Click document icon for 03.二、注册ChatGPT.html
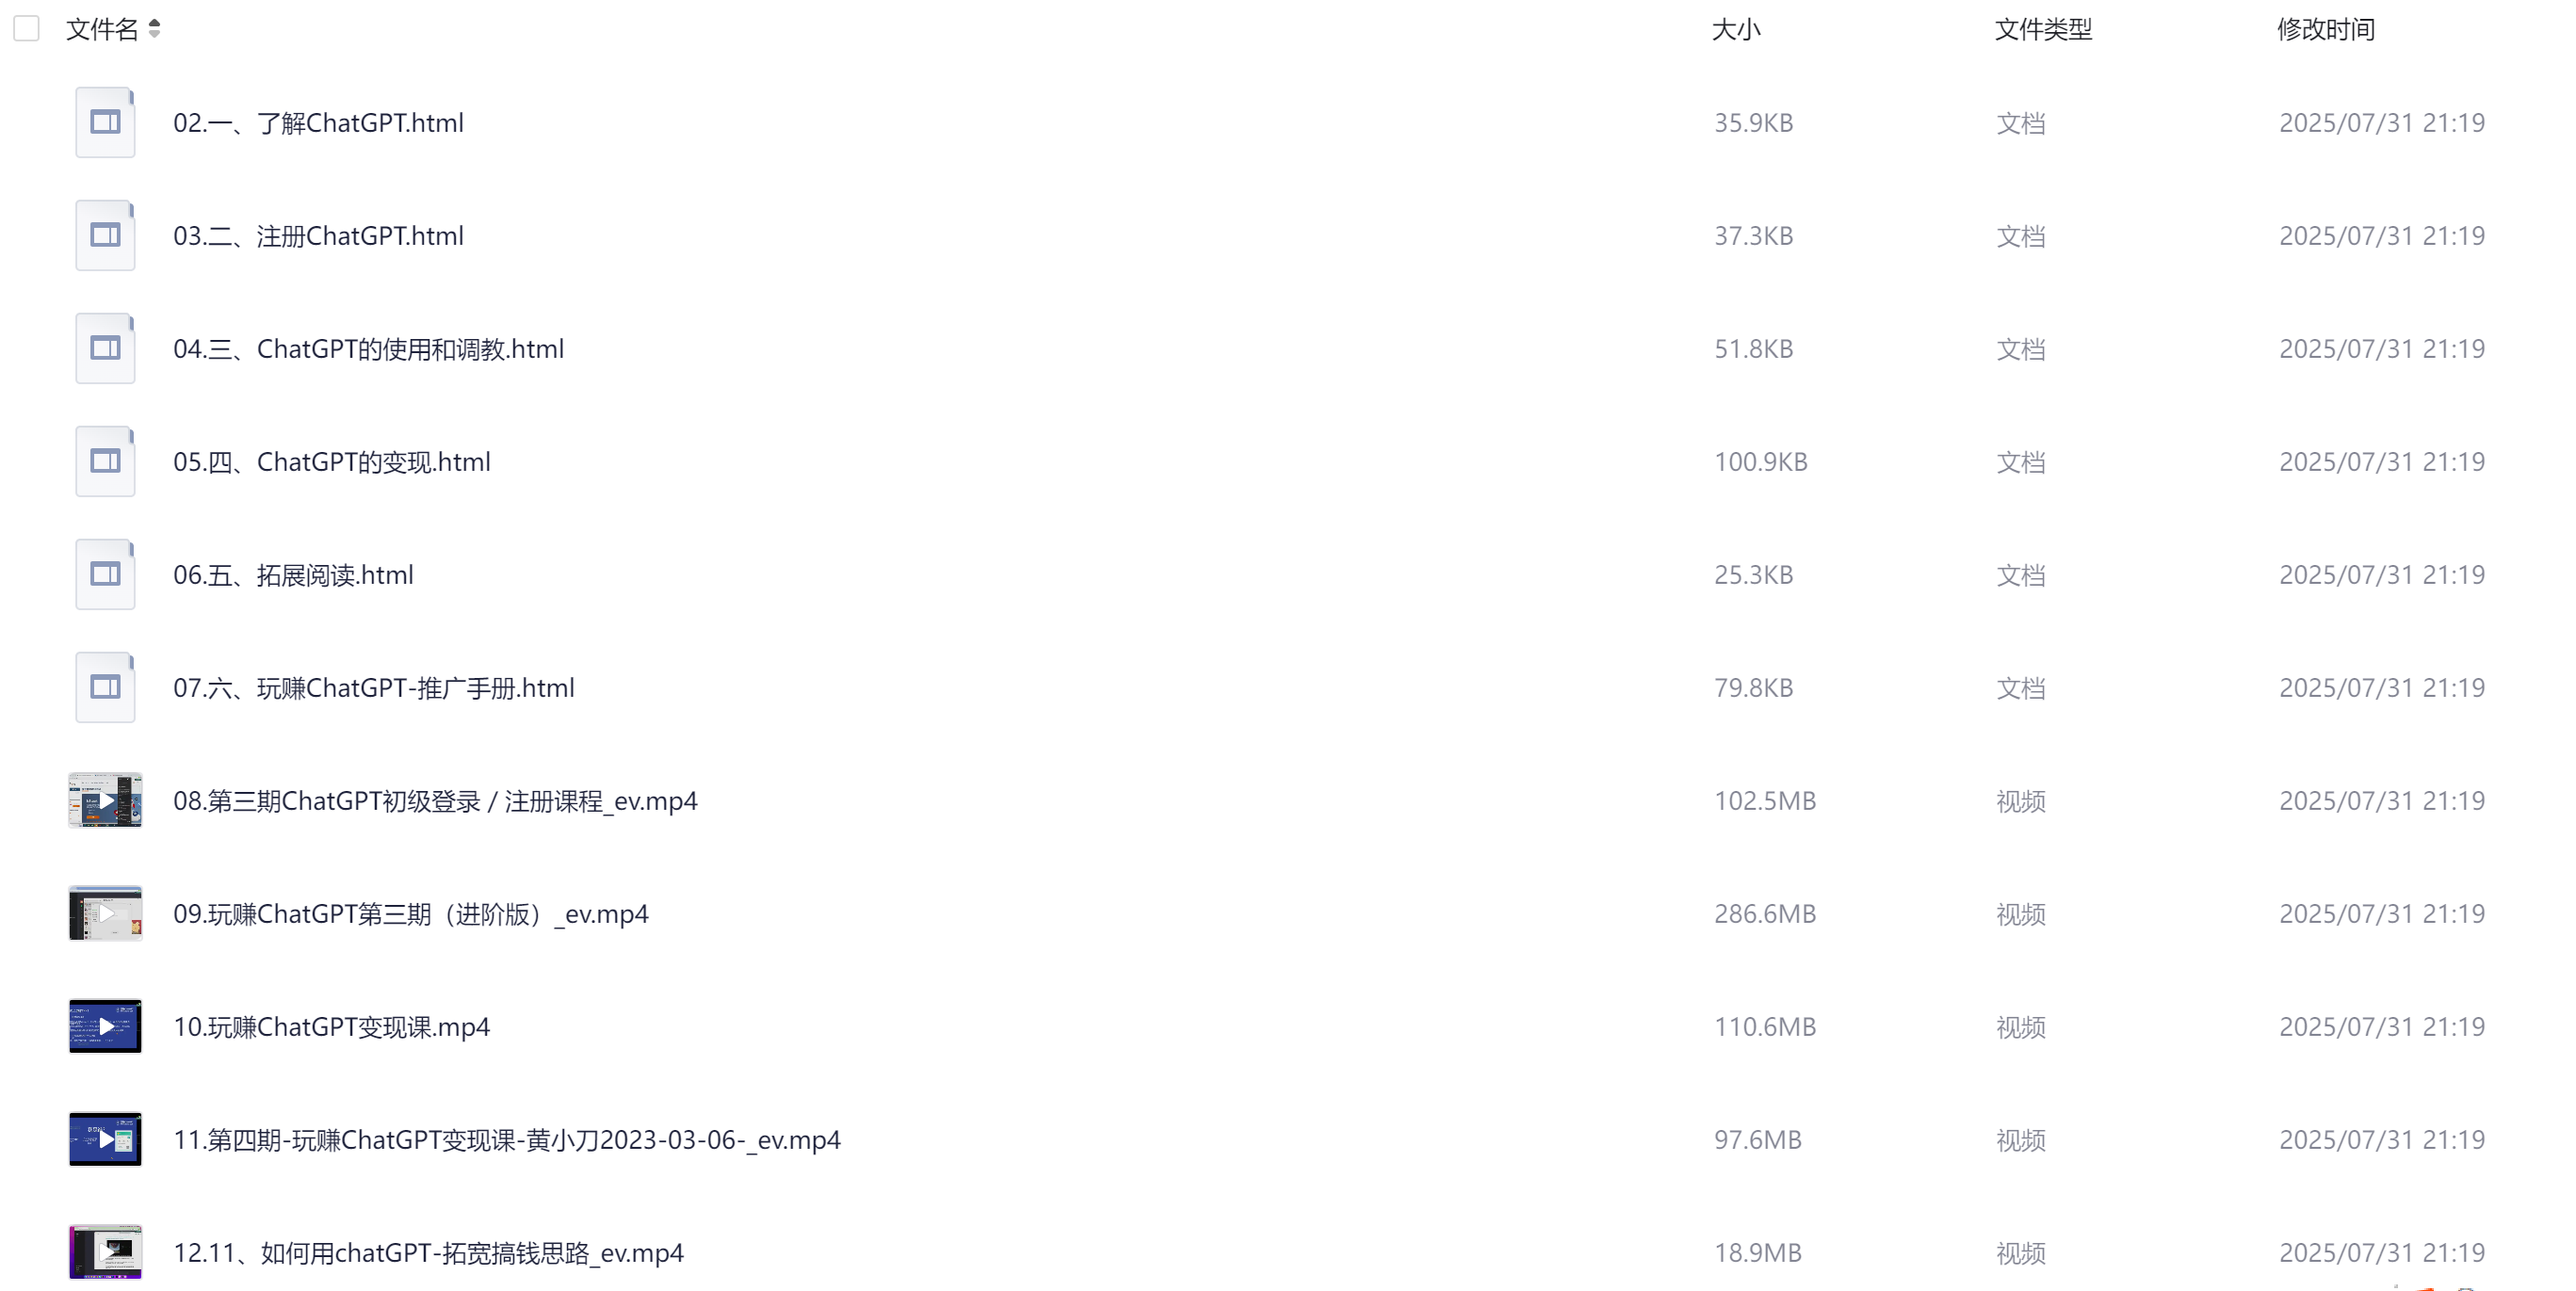The height and width of the screenshot is (1291, 2576). tap(105, 235)
